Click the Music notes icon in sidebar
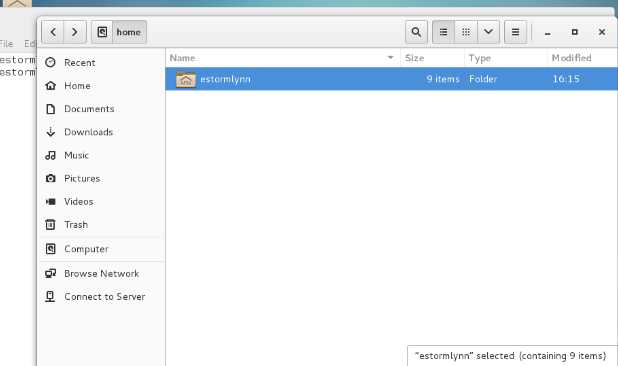This screenshot has width=618, height=366. tap(50, 155)
